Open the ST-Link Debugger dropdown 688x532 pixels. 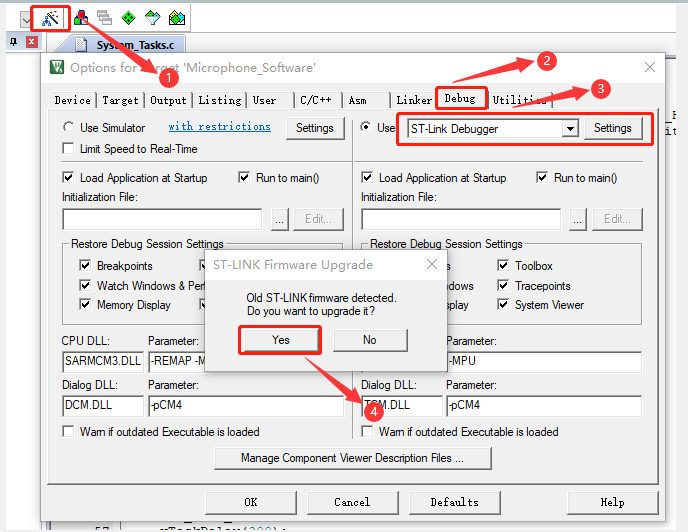click(x=569, y=129)
